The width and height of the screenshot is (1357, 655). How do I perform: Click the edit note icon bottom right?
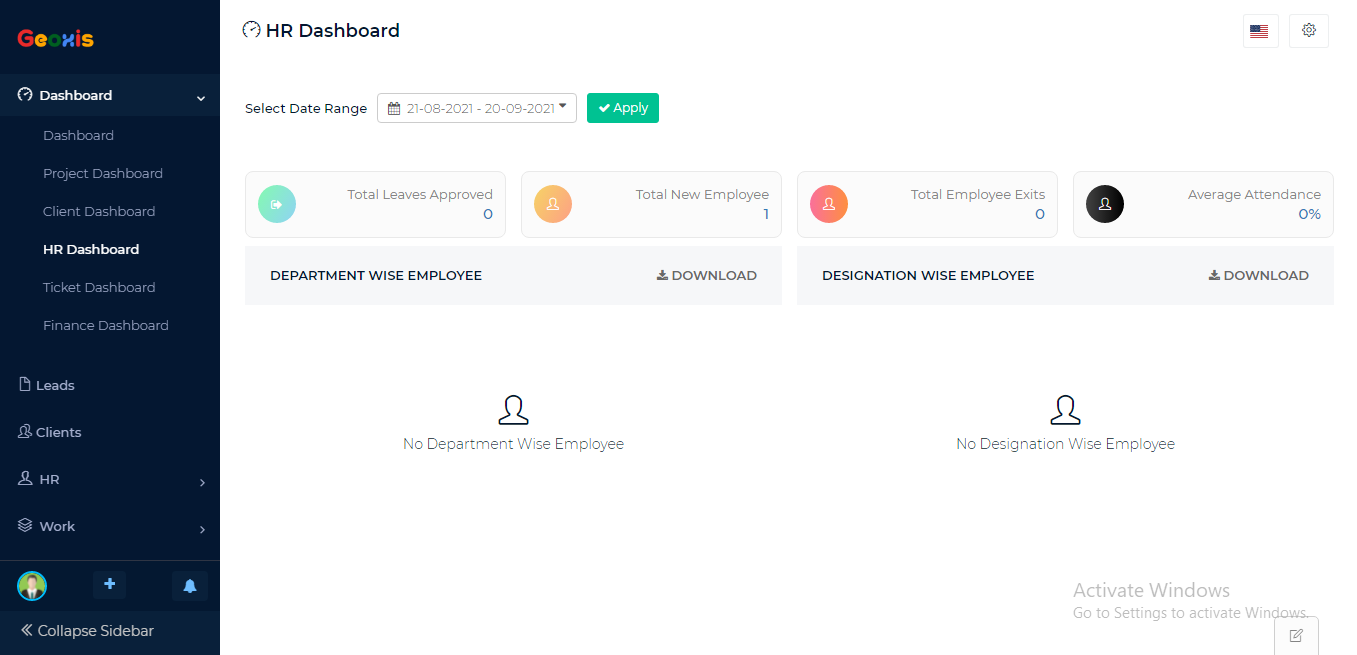1296,635
